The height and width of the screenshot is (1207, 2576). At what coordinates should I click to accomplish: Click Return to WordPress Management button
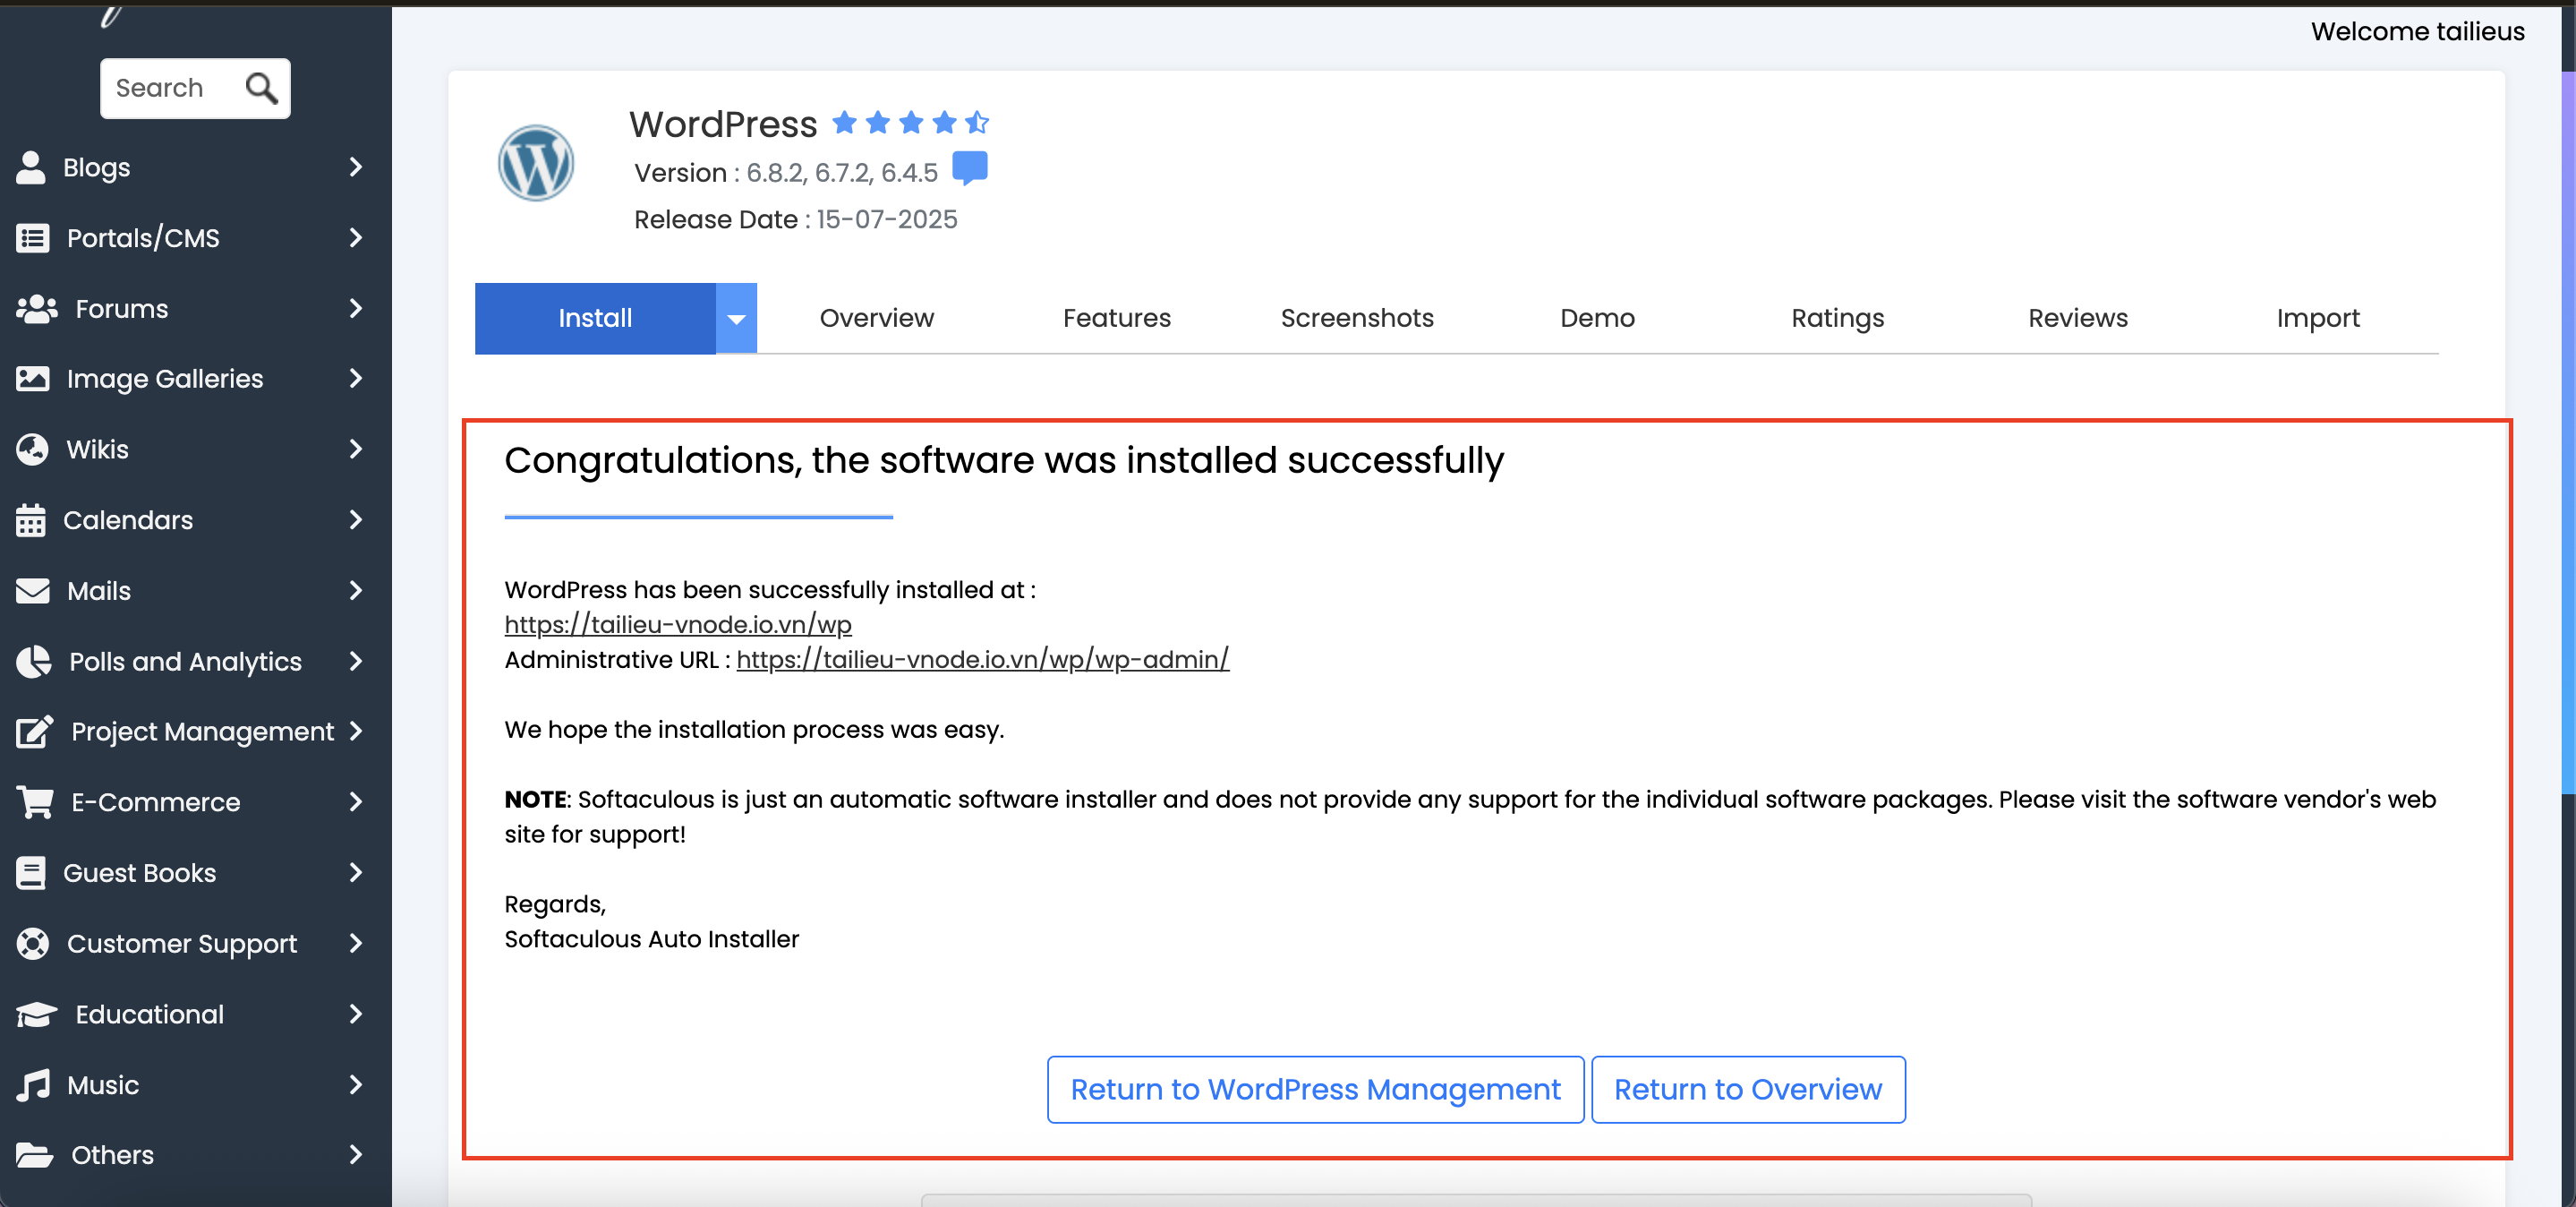1315,1090
